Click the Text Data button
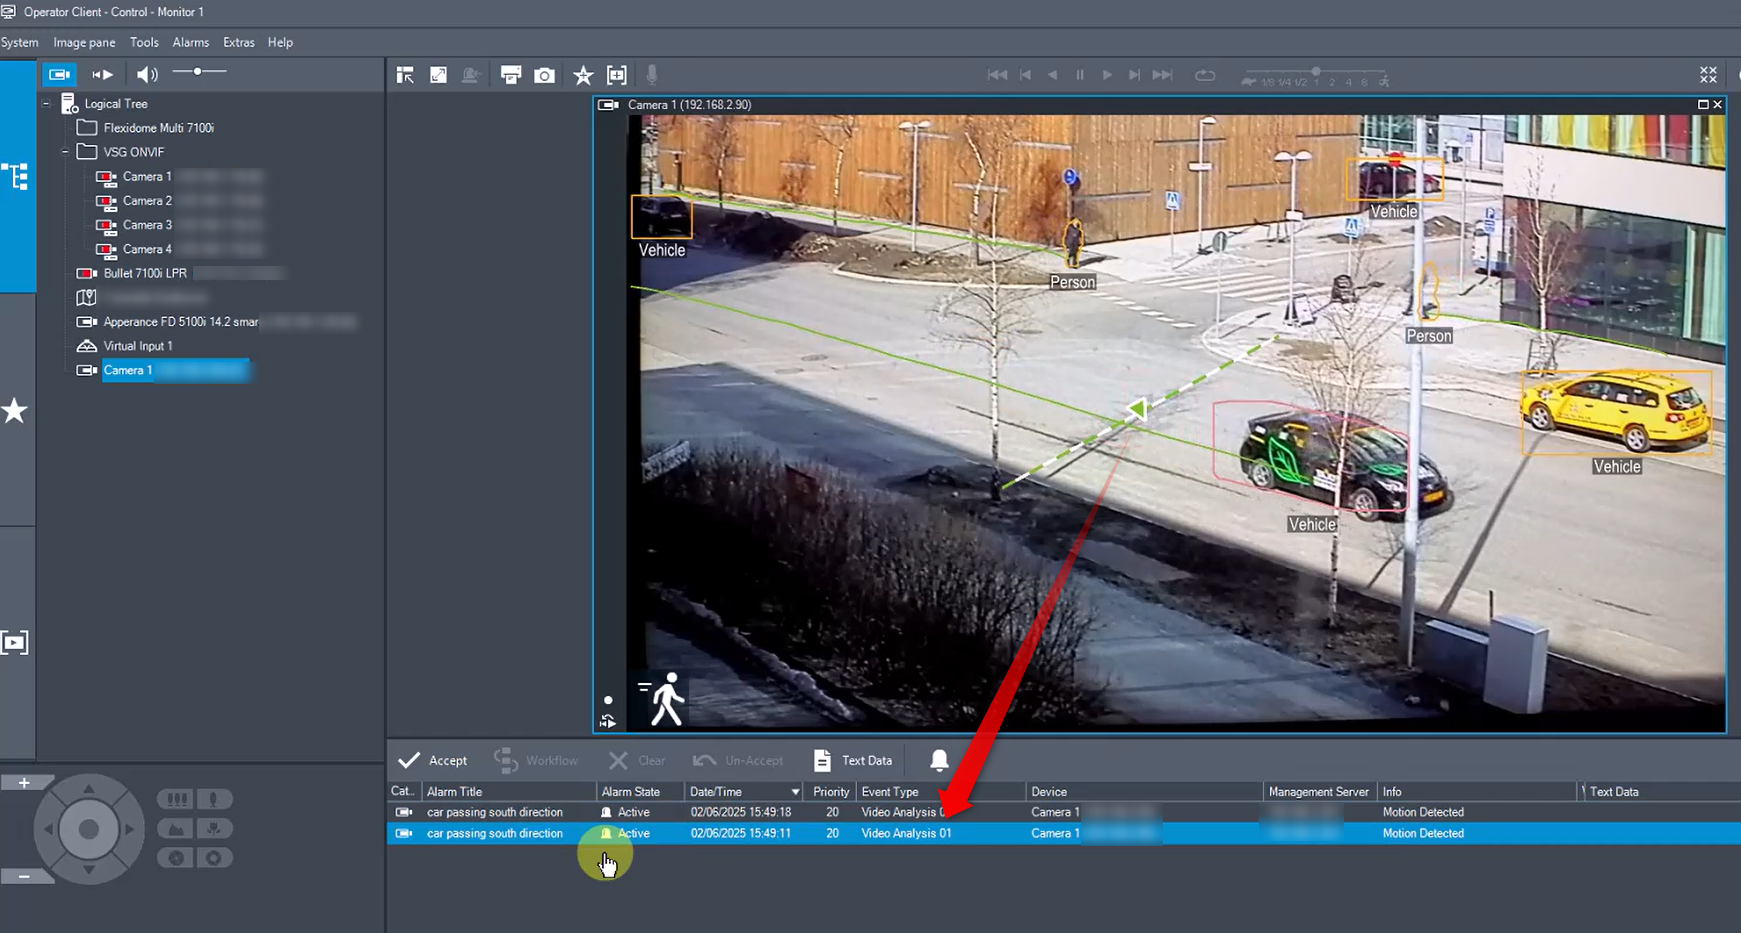The width and height of the screenshot is (1741, 933). 853,761
